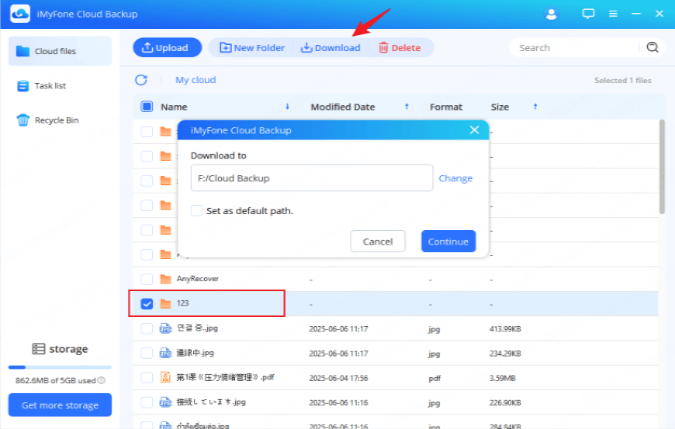
Task: Enable Set as default path checkbox
Action: 197,210
